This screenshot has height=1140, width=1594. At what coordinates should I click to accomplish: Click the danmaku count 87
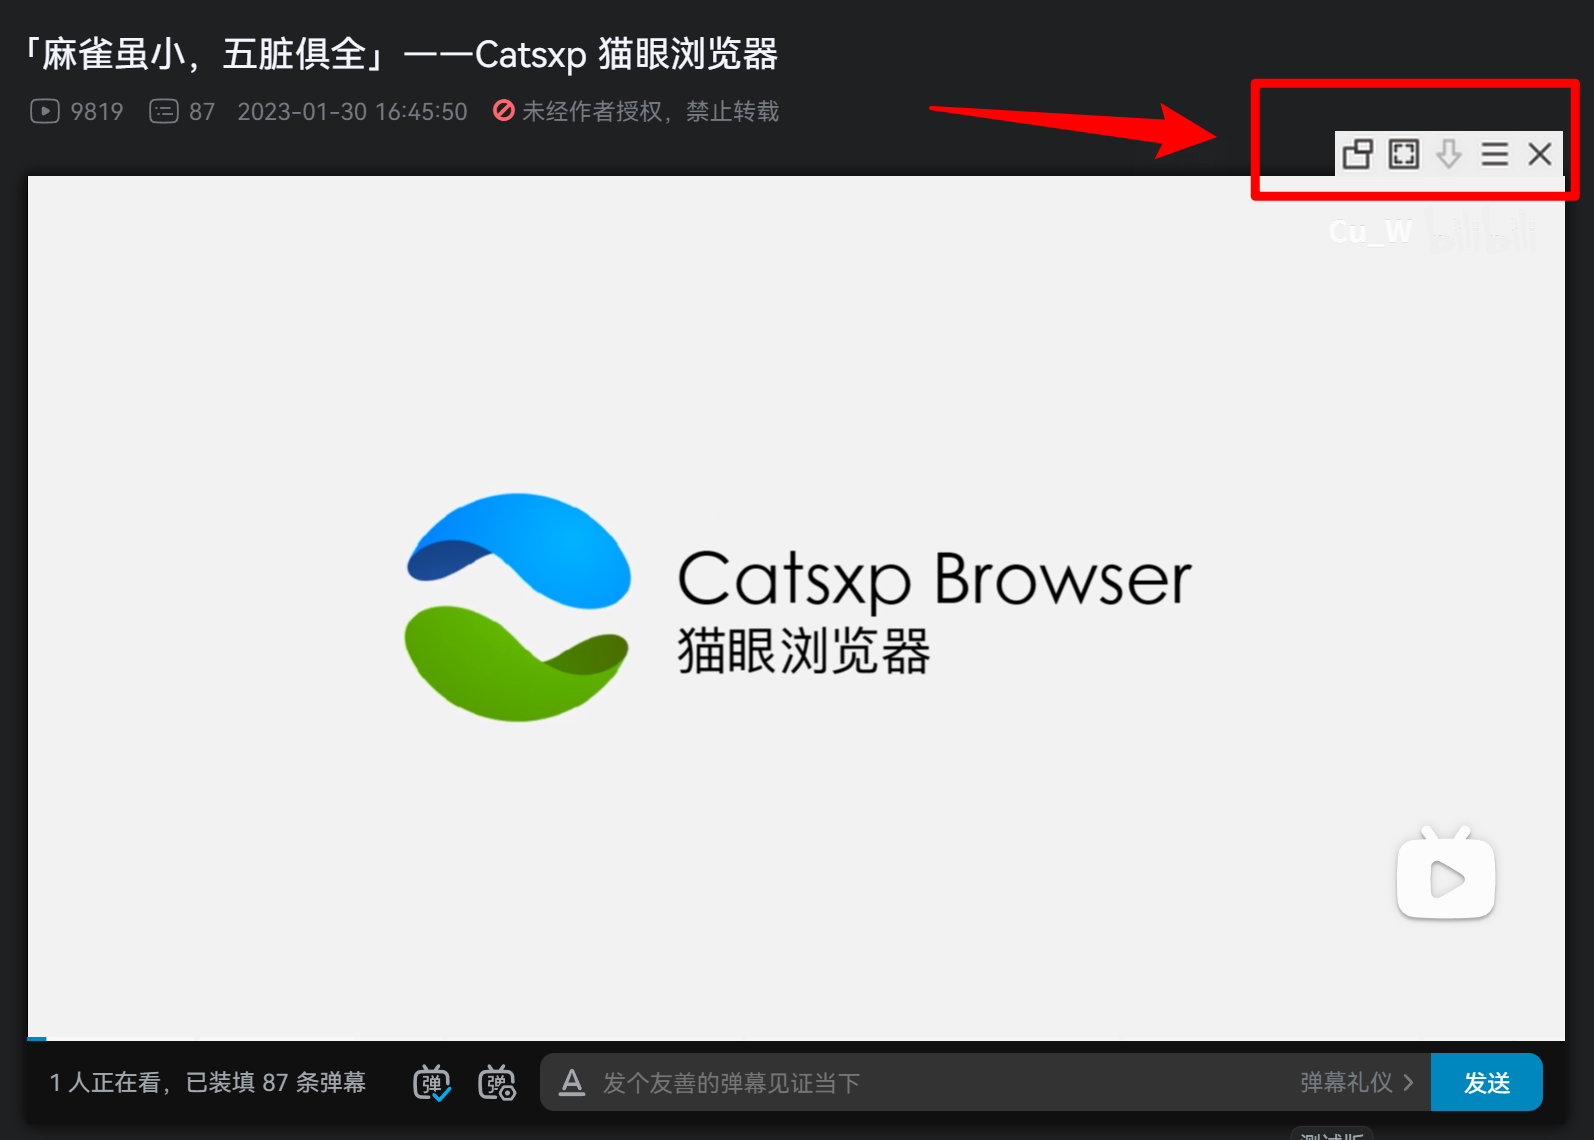182,111
